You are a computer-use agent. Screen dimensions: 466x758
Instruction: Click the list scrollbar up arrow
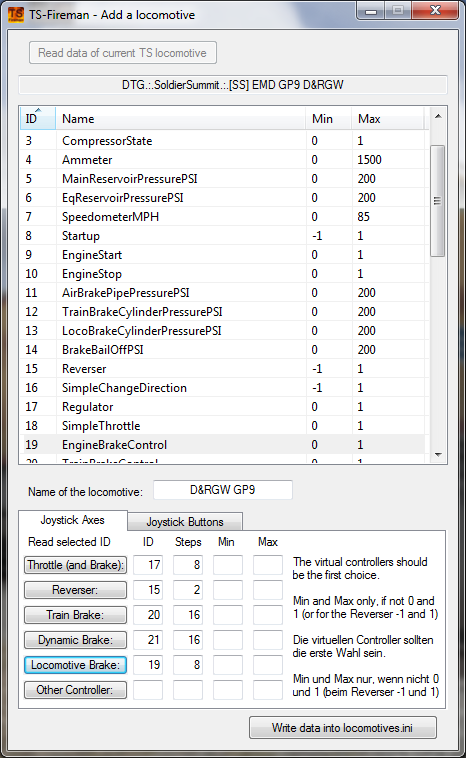(x=438, y=116)
